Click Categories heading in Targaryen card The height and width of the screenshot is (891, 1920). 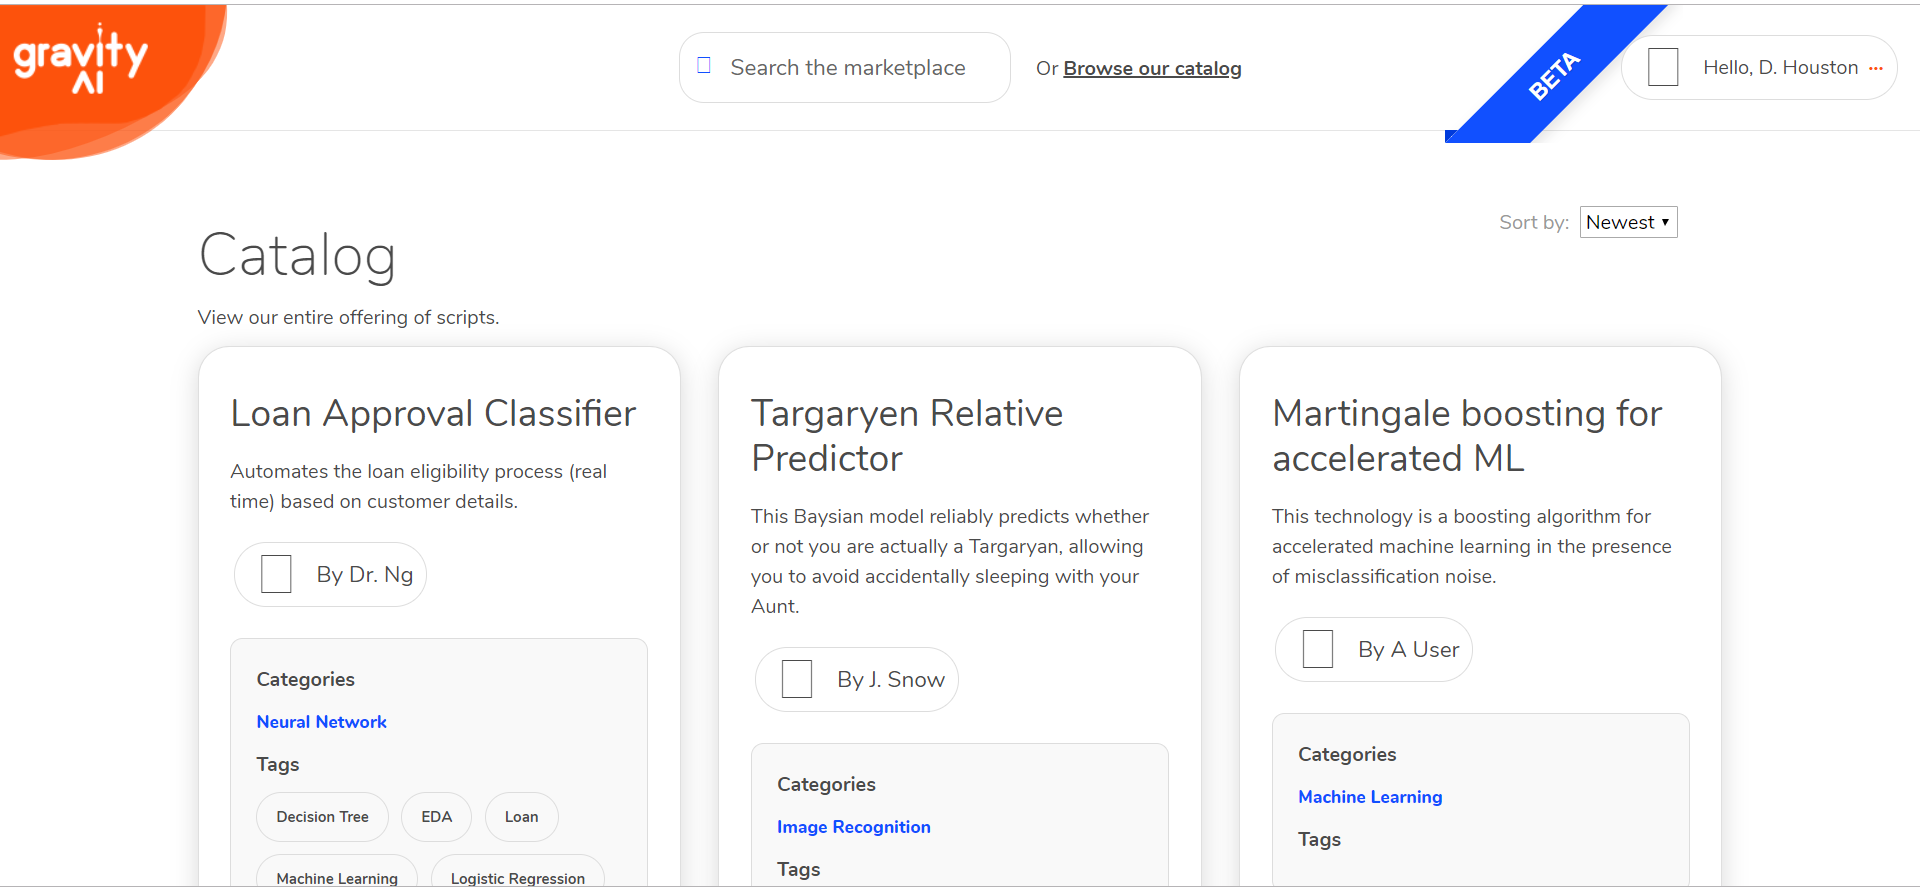pyautogui.click(x=826, y=784)
